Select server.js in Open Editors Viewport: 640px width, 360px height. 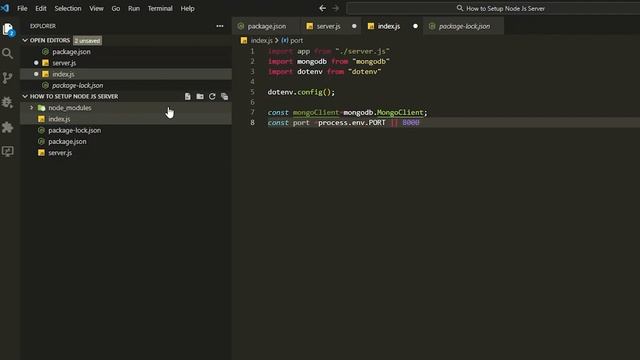127,63
